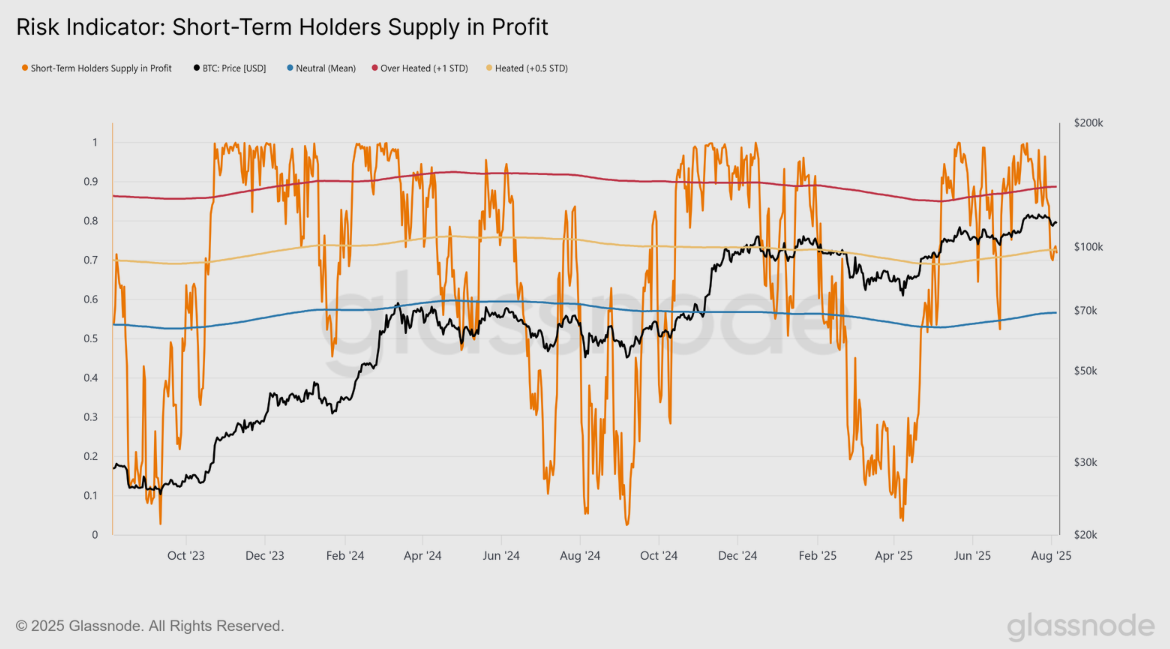The image size is (1170, 649).
Task: Click the copyright Glassnode footer text
Action: tap(150, 626)
